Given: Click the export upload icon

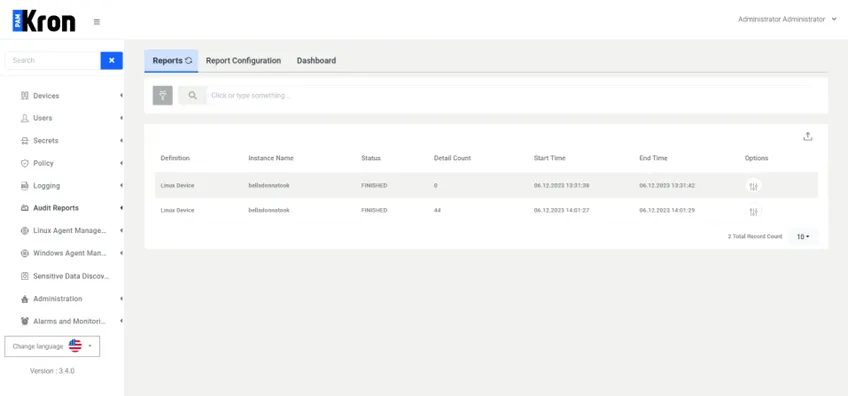Looking at the screenshot, I should click(807, 136).
